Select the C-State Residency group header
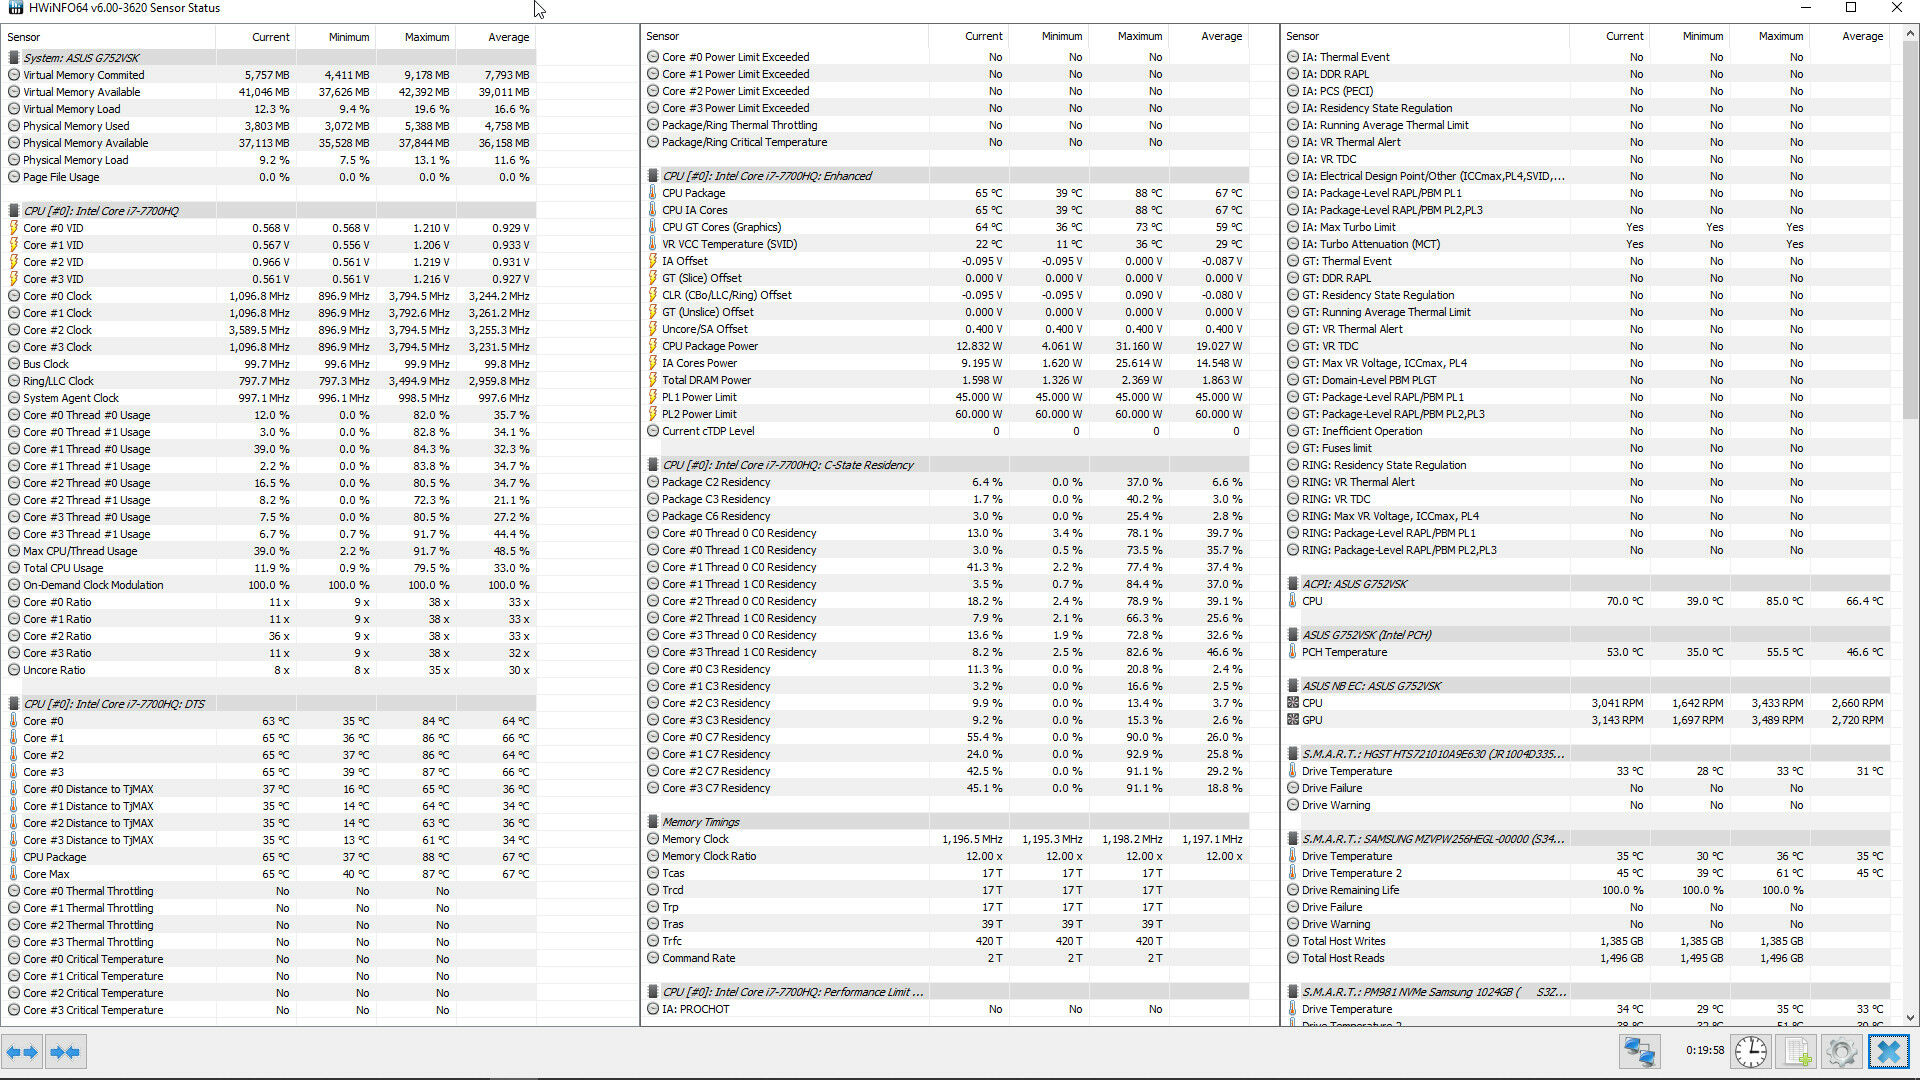 point(946,465)
